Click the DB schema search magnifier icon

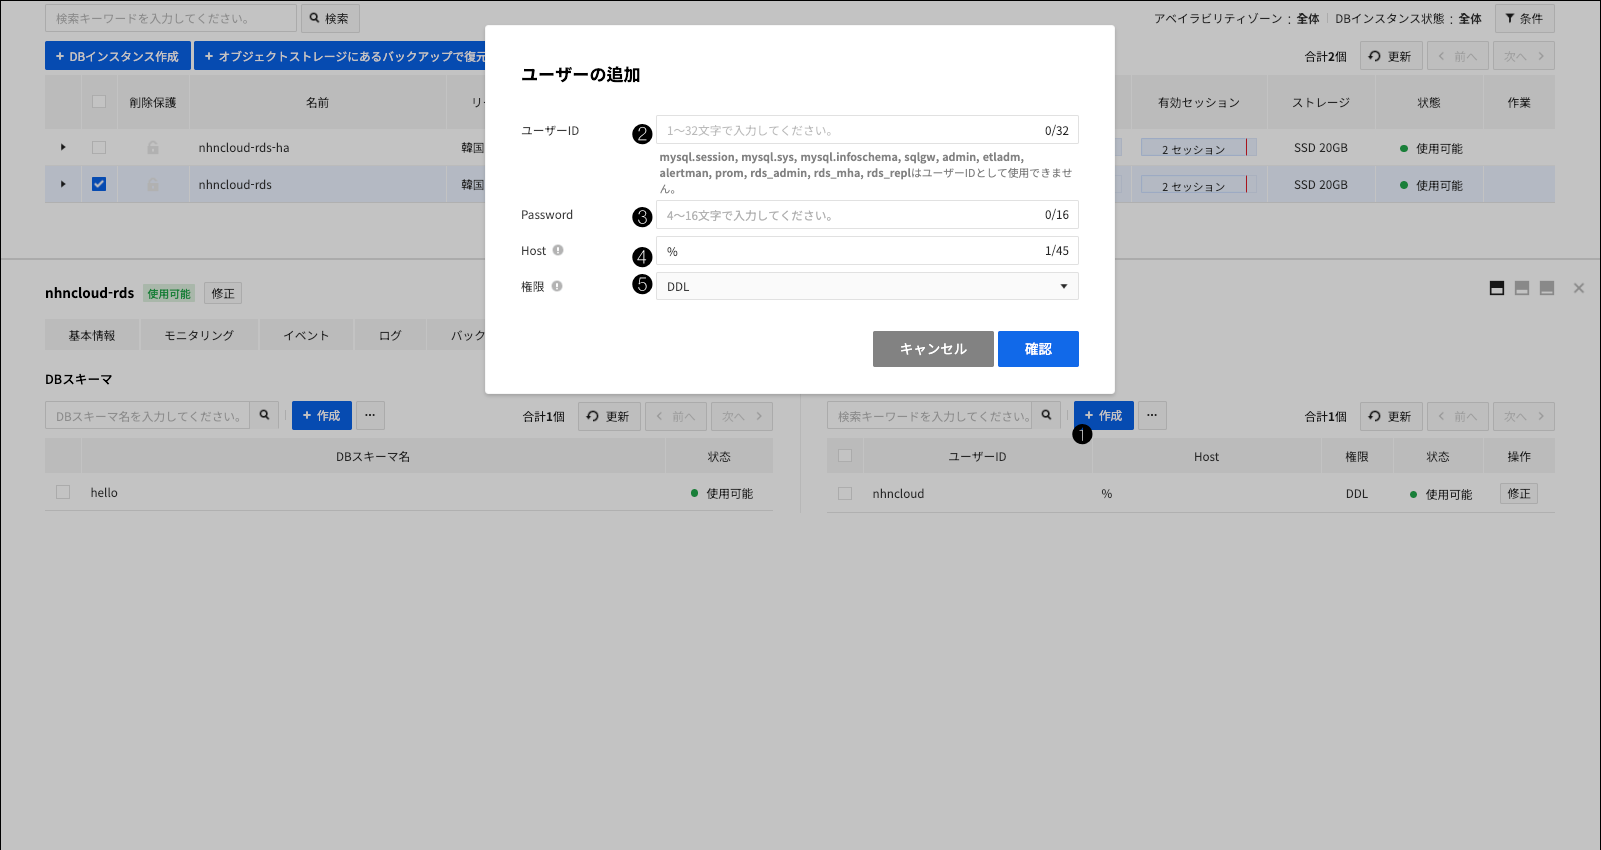point(264,415)
